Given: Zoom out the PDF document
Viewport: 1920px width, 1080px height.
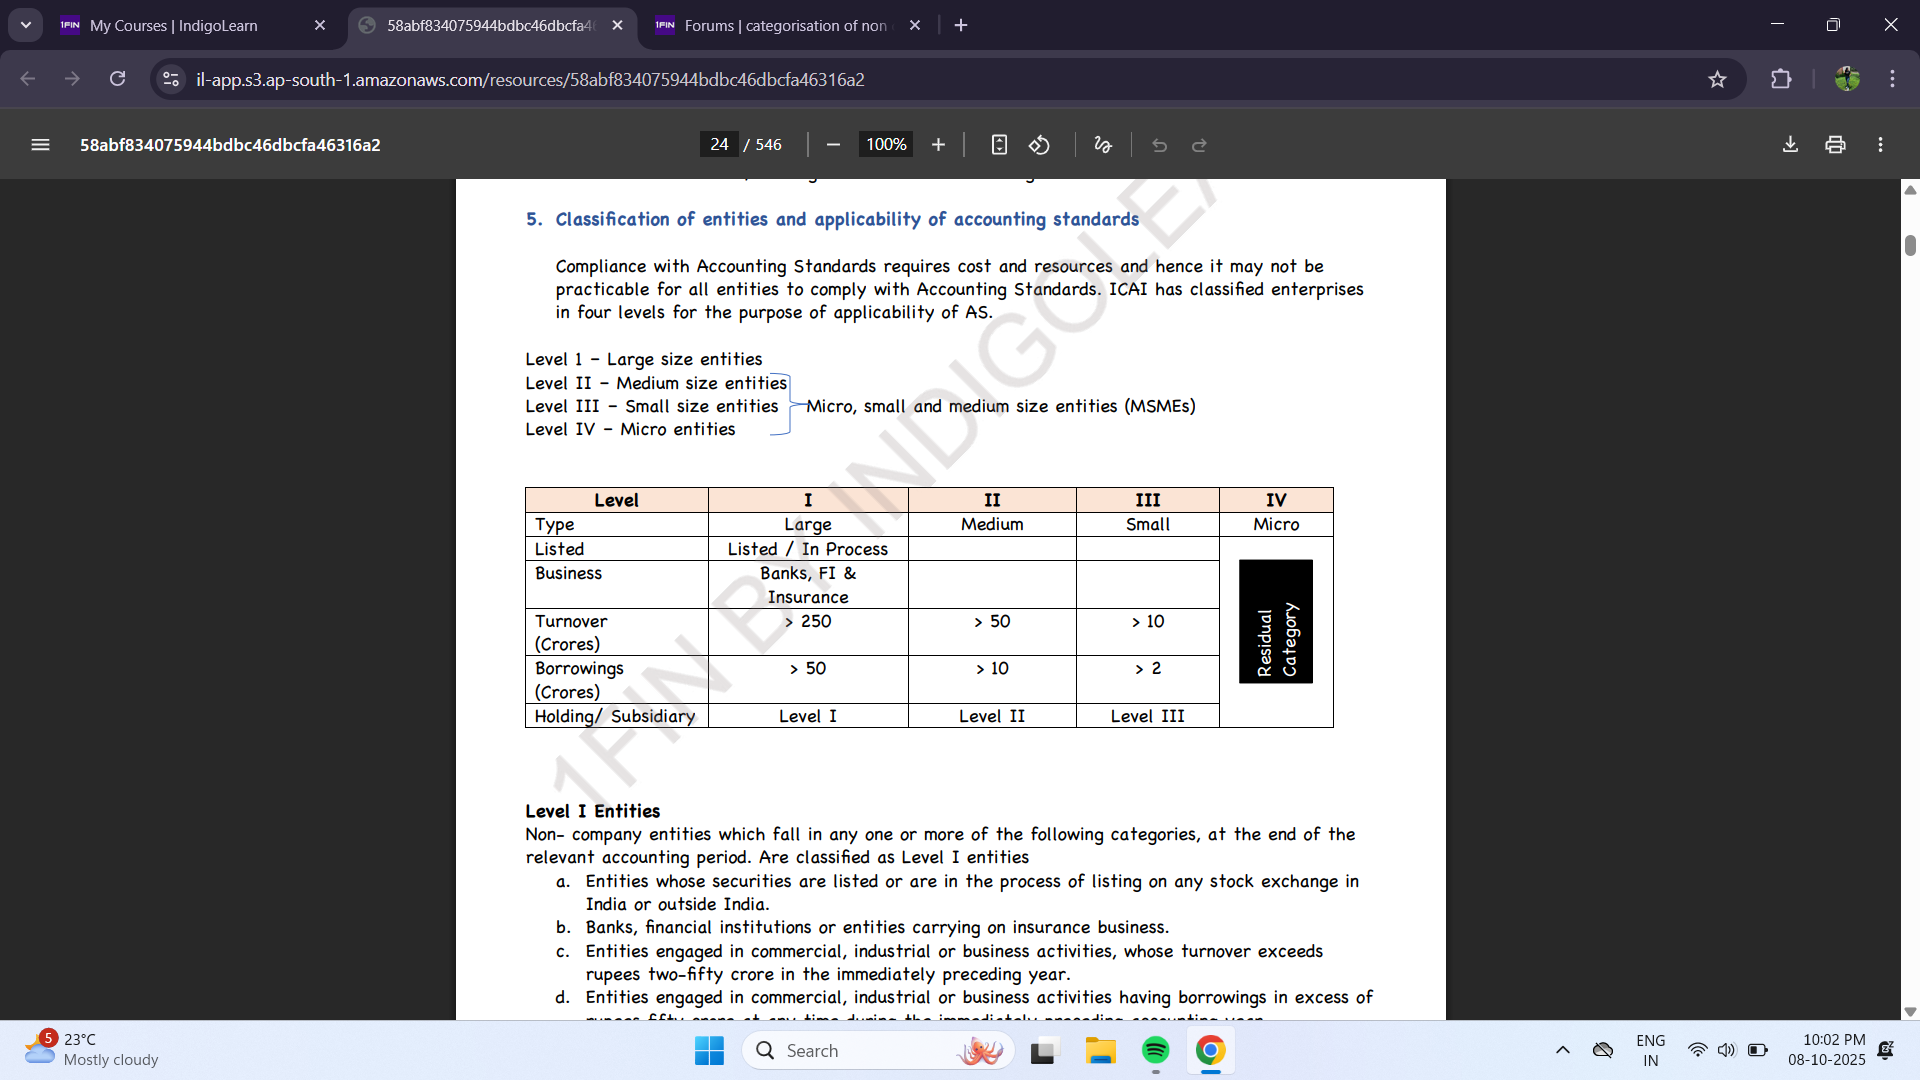Looking at the screenshot, I should (x=833, y=145).
